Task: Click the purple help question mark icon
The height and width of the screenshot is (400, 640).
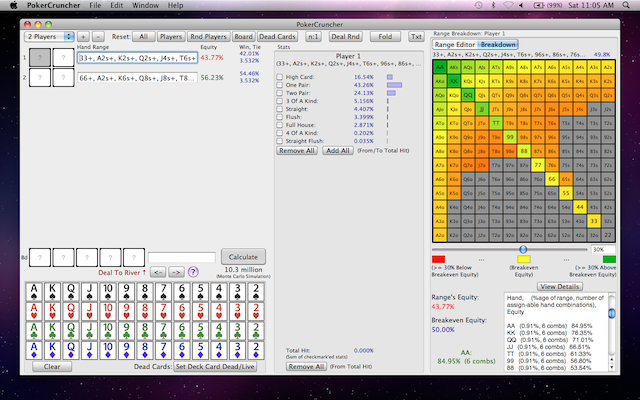Action: (x=193, y=272)
